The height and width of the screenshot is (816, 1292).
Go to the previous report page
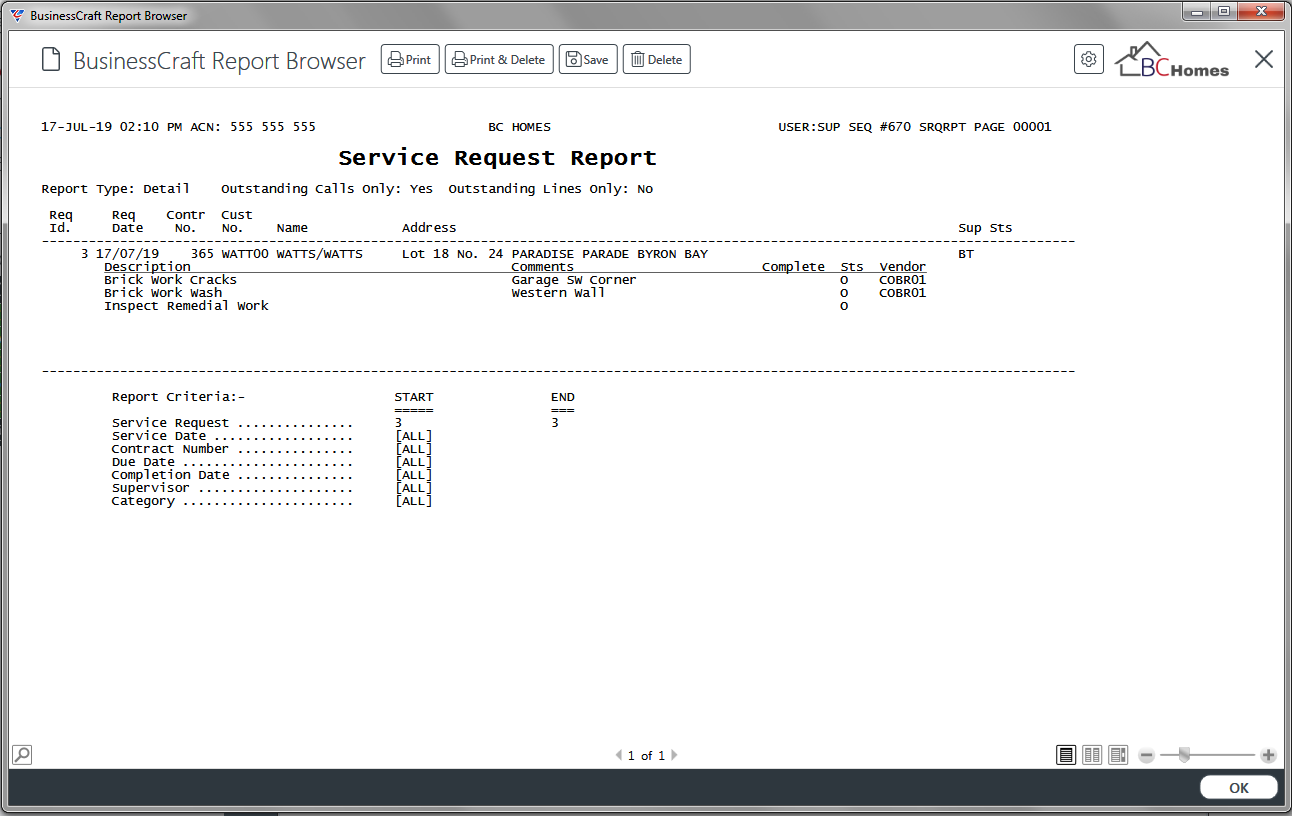pos(619,756)
